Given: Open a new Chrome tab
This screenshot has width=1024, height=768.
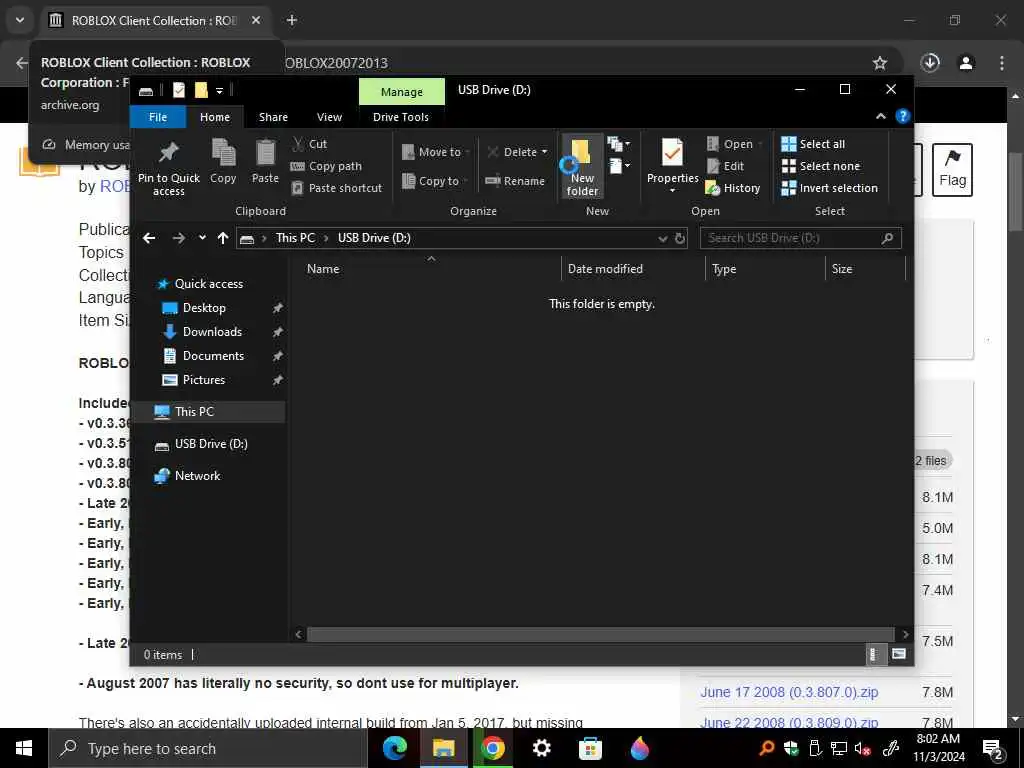Looking at the screenshot, I should 292,20.
